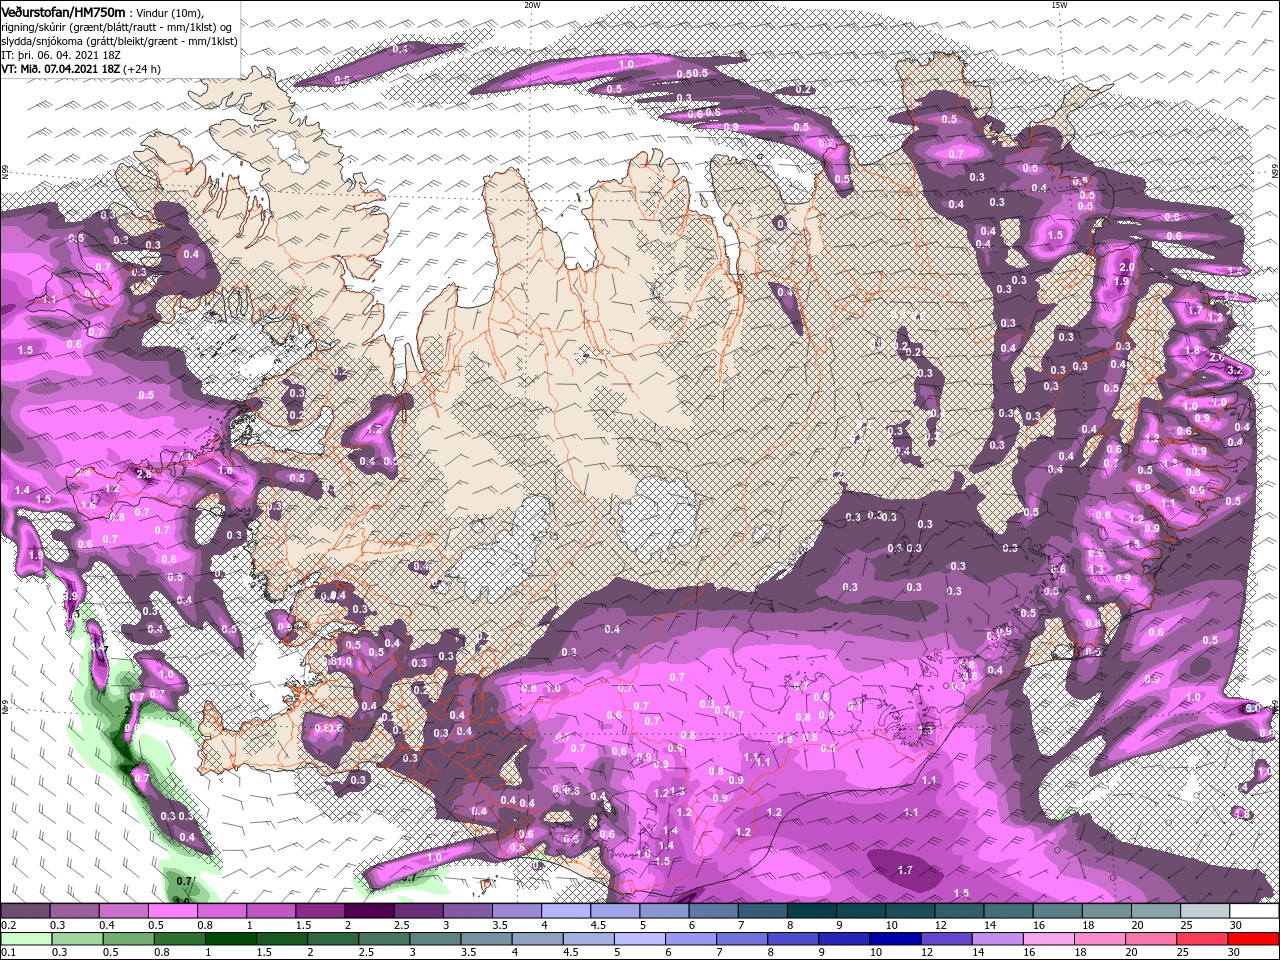The image size is (1280, 960).
Task: Click the '20W' longitude label
Action: pos(532,5)
